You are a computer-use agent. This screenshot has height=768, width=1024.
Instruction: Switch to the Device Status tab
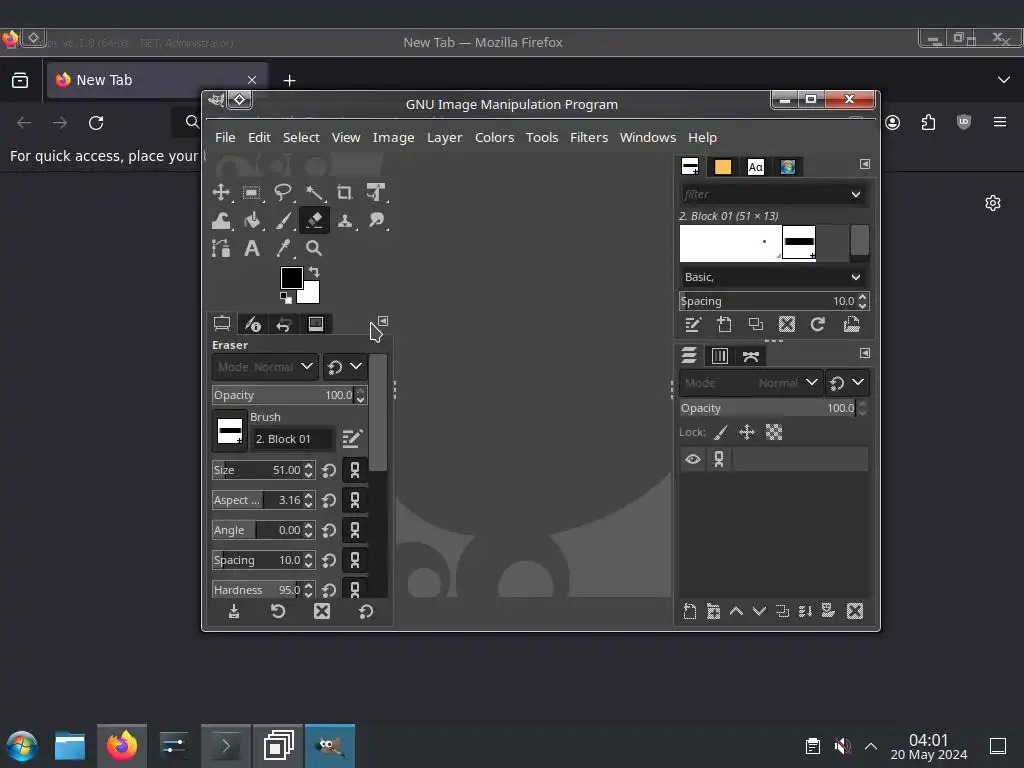253,324
